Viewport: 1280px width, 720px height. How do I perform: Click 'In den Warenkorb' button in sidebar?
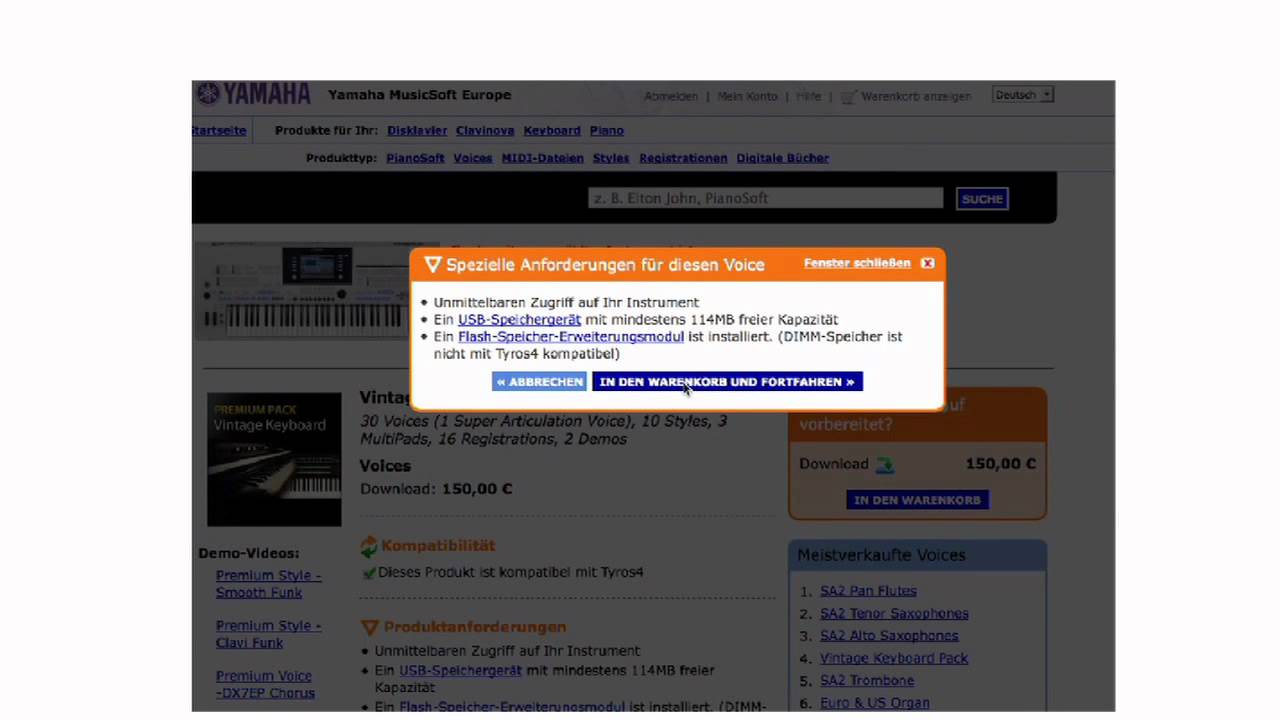917,500
